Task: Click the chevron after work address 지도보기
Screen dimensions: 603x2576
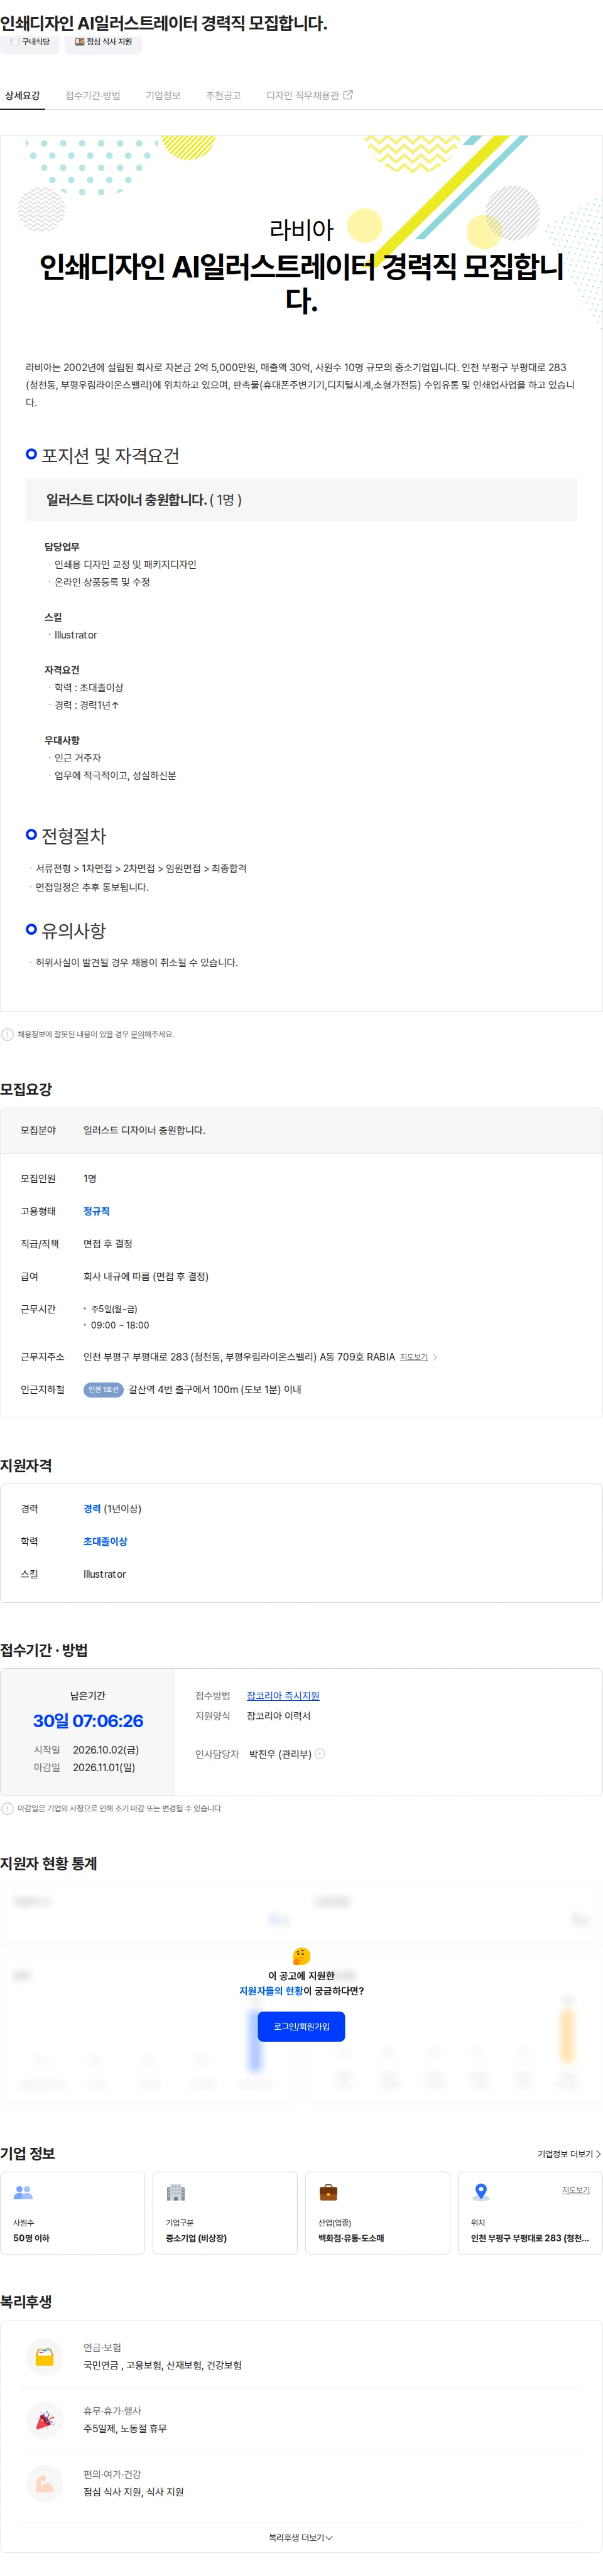Action: pyautogui.click(x=435, y=1357)
